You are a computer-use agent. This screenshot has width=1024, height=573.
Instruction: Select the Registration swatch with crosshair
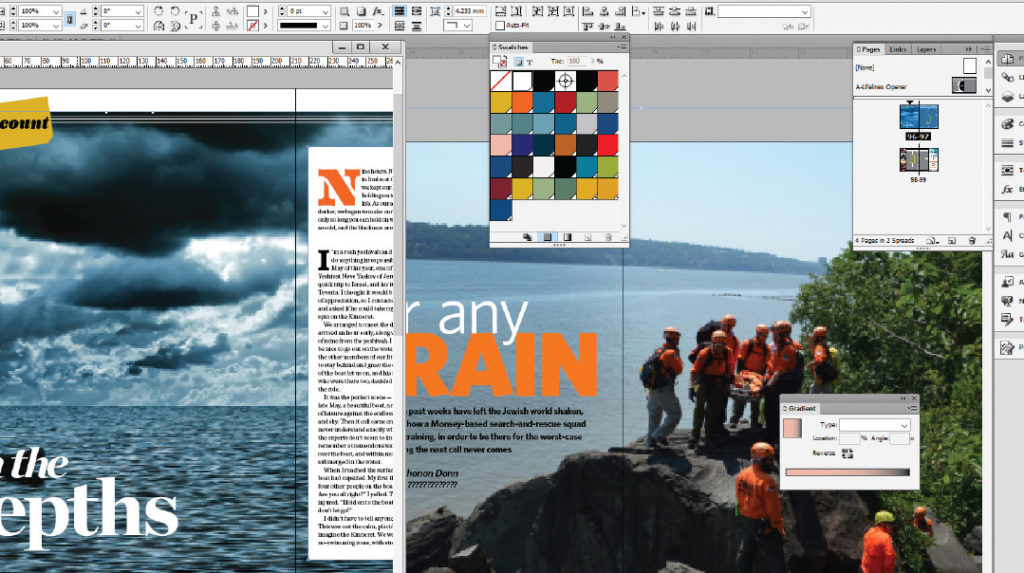[x=566, y=80]
